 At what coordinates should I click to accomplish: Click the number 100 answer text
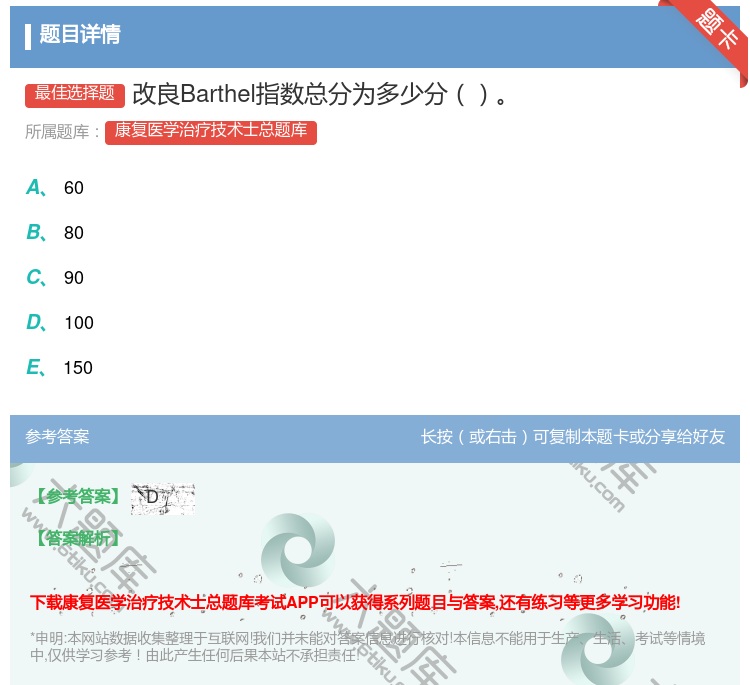coord(79,323)
